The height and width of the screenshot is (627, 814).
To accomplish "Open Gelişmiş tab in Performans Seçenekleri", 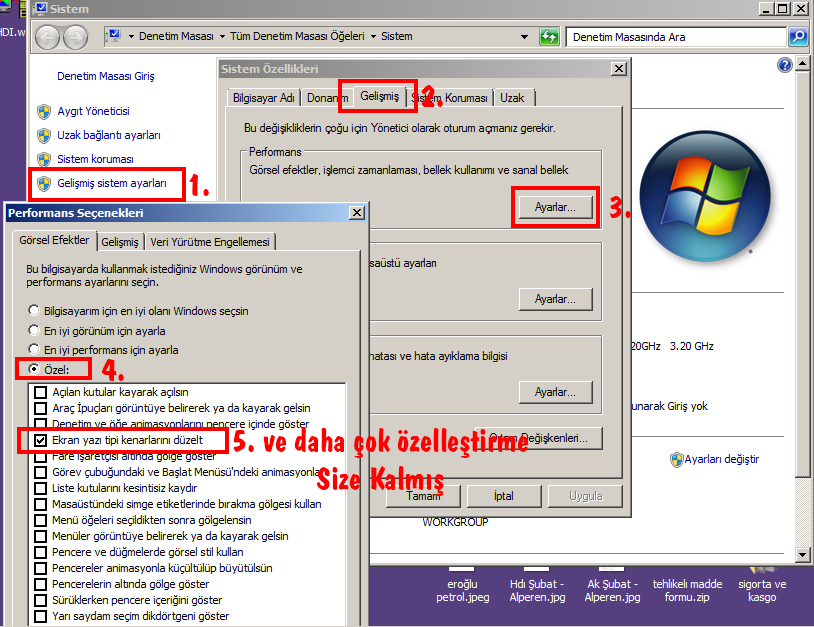I will (120, 242).
